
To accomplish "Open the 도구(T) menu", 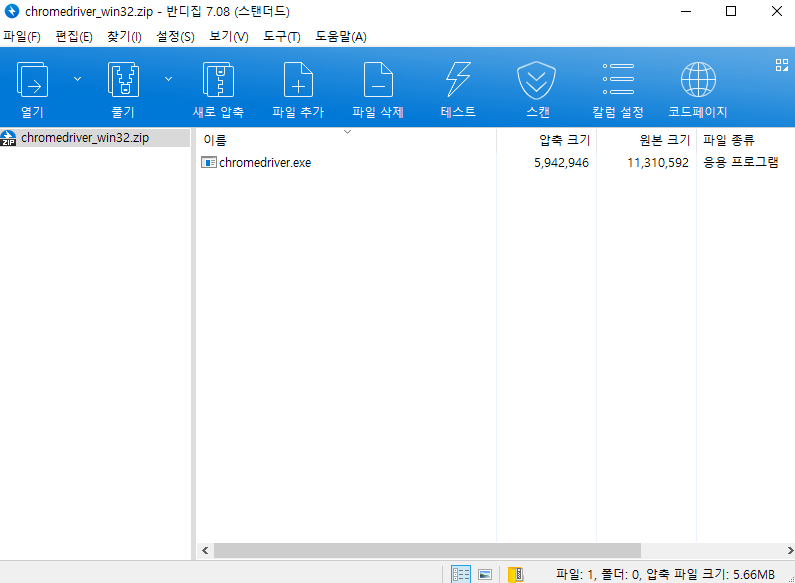I will pyautogui.click(x=282, y=37).
